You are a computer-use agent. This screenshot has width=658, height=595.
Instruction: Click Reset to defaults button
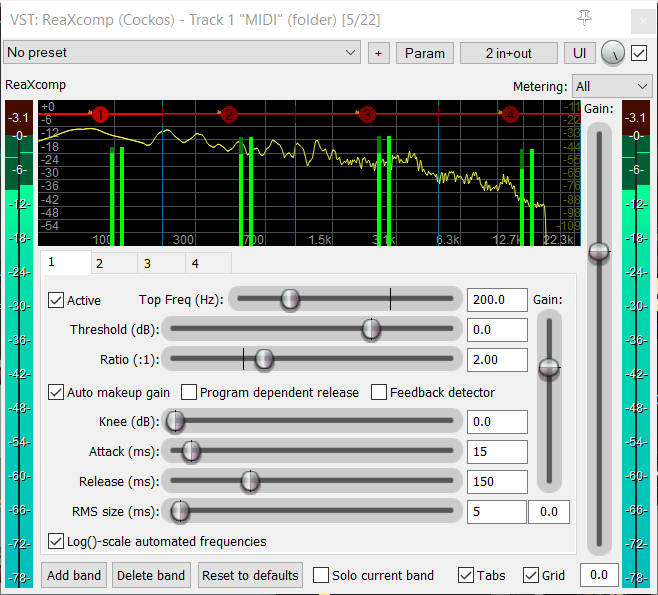[250, 575]
